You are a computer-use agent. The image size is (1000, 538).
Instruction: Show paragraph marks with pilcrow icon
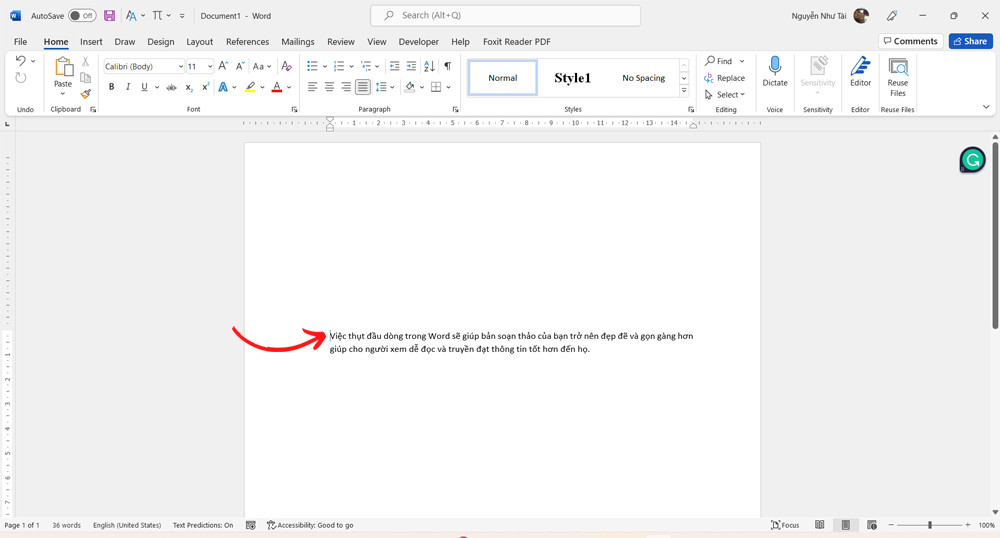click(447, 66)
